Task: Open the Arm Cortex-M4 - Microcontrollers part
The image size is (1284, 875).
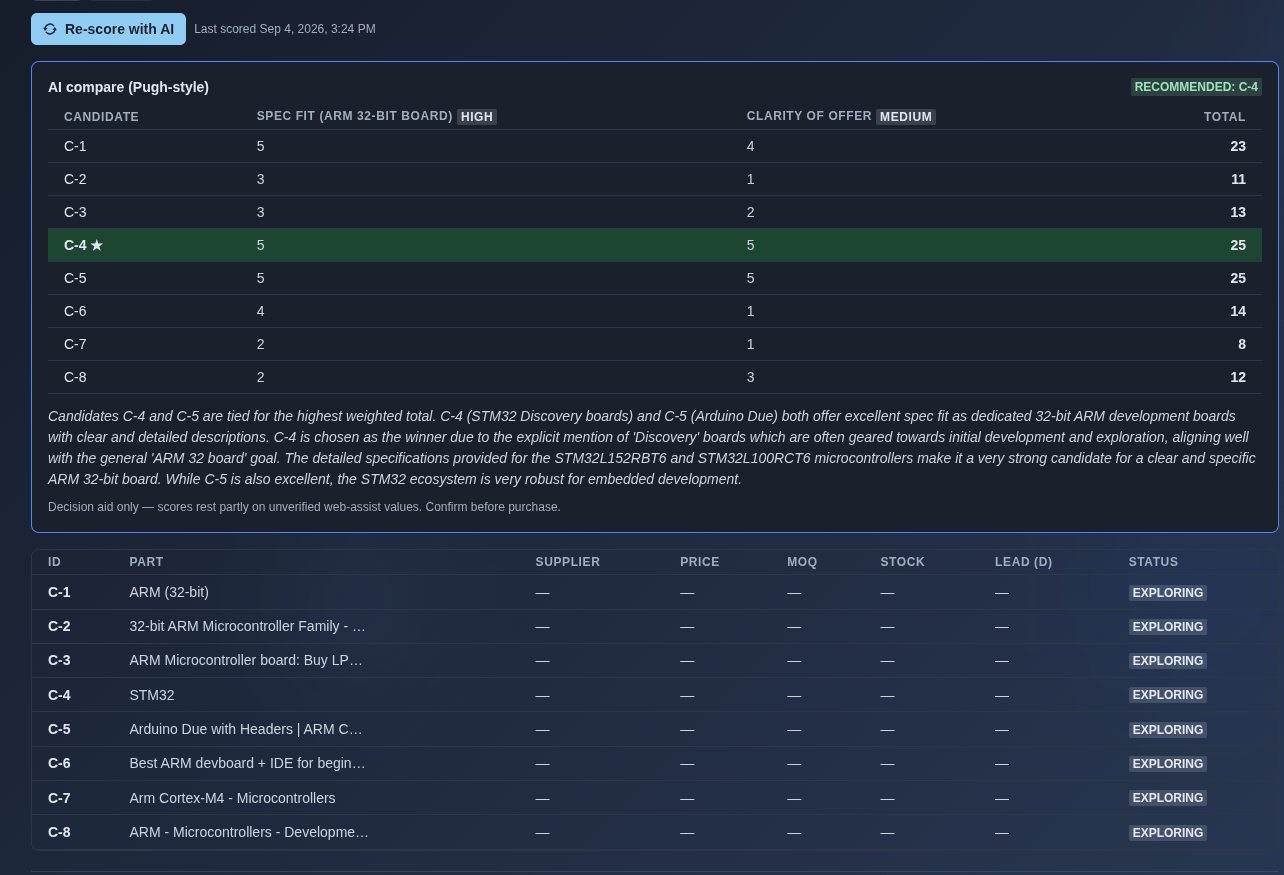Action: click(232, 798)
